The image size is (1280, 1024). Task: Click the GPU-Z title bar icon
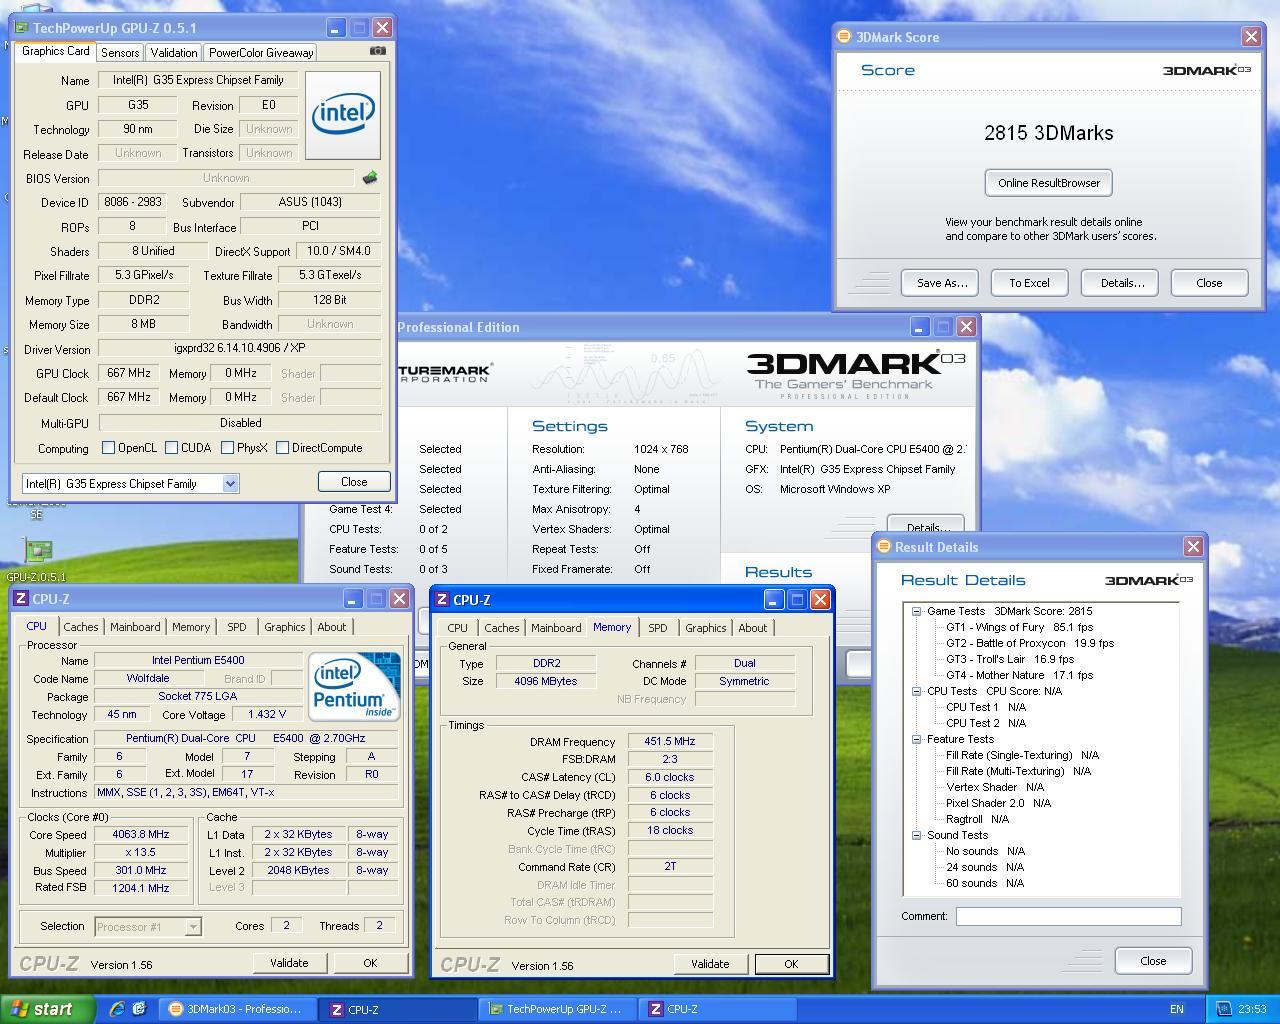[x=21, y=29]
